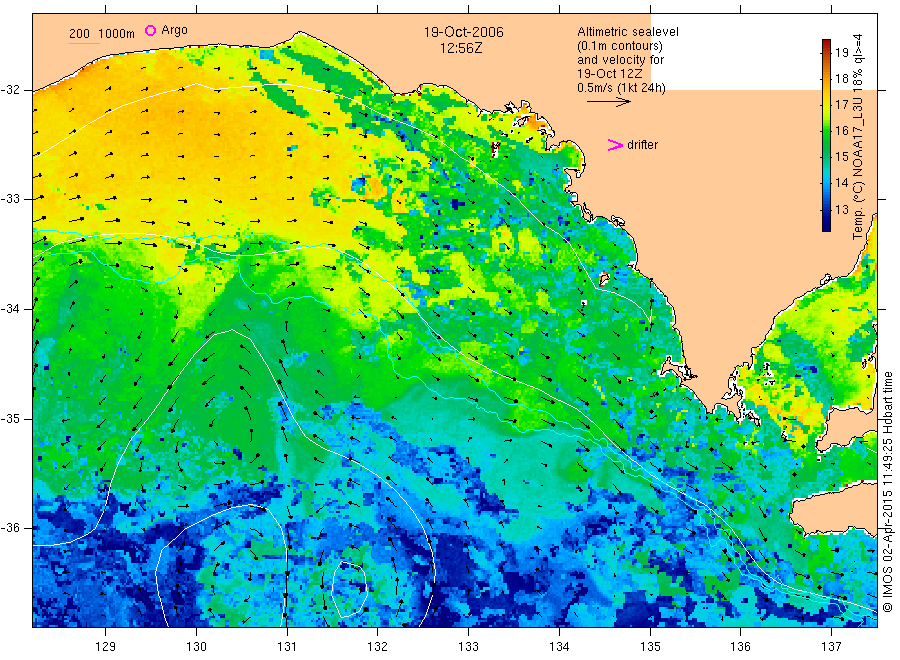
Task: Click the 'Argo' legend label
Action: pyautogui.click(x=174, y=30)
